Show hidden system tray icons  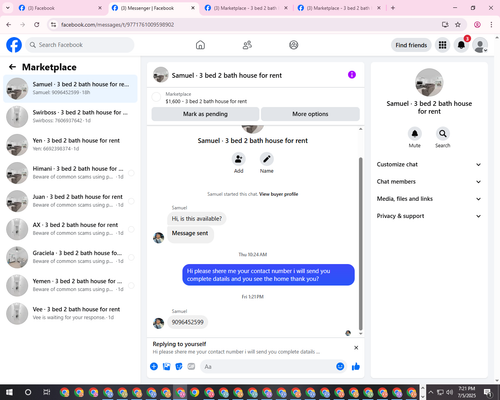coord(431,392)
